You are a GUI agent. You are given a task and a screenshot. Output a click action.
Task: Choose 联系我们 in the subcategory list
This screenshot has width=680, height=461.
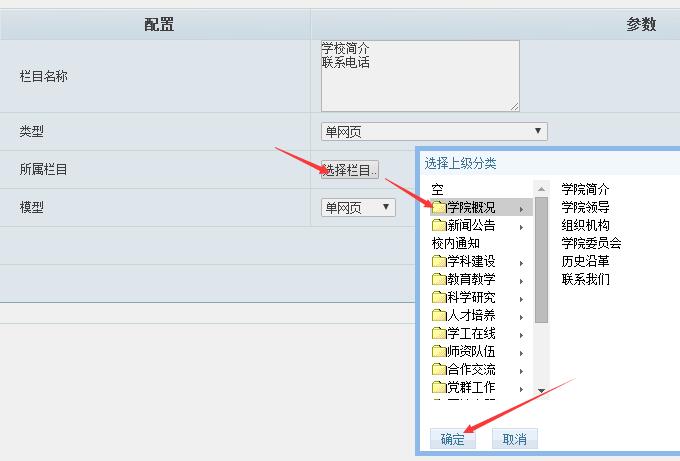[585, 279]
